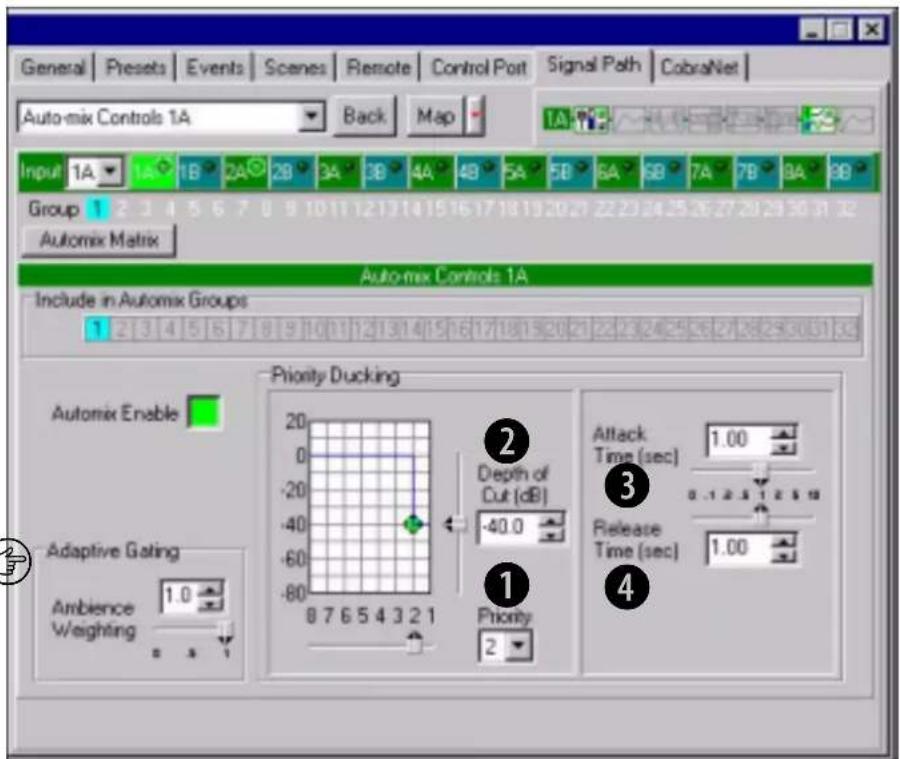
Task: Include channel in Automix Group 5
Action: (x=193, y=330)
